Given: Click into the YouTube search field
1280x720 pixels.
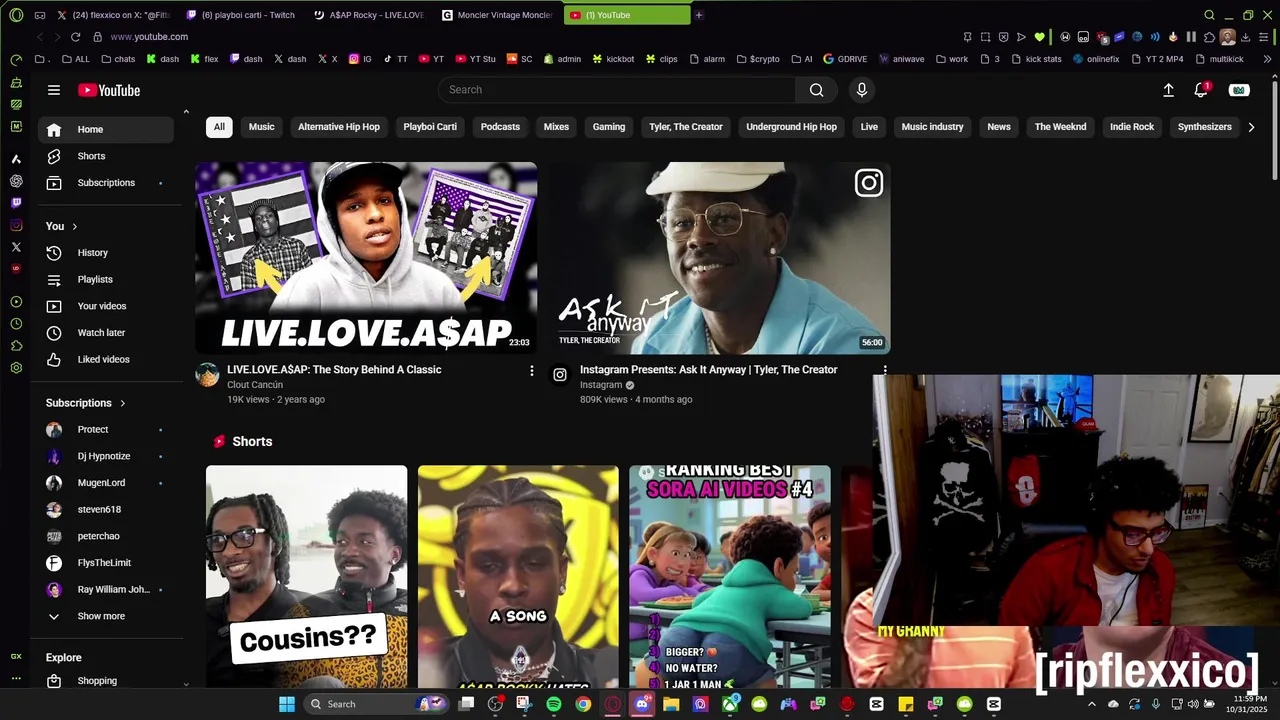Looking at the screenshot, I should click(x=617, y=90).
